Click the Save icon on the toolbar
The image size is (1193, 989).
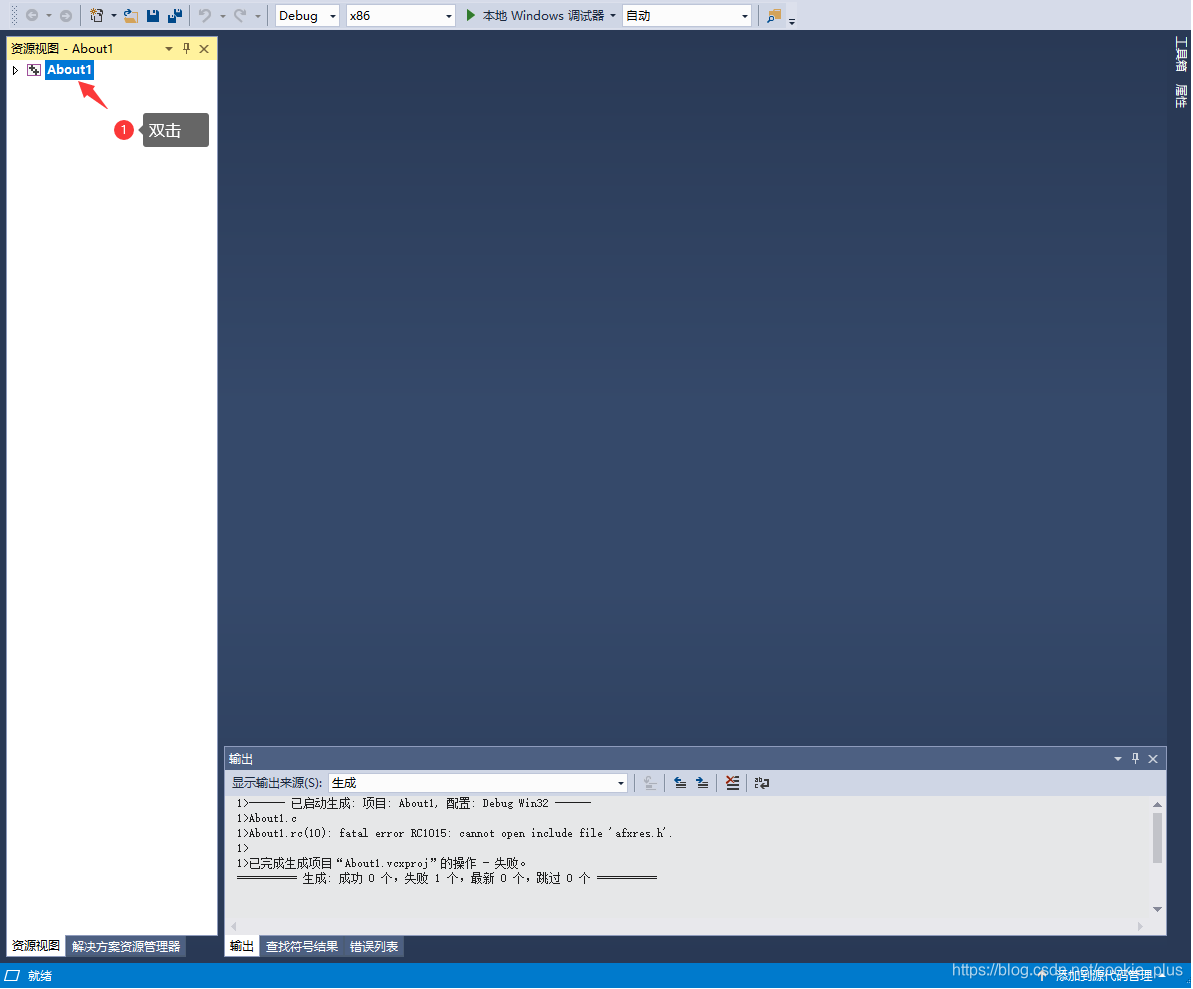tap(152, 15)
